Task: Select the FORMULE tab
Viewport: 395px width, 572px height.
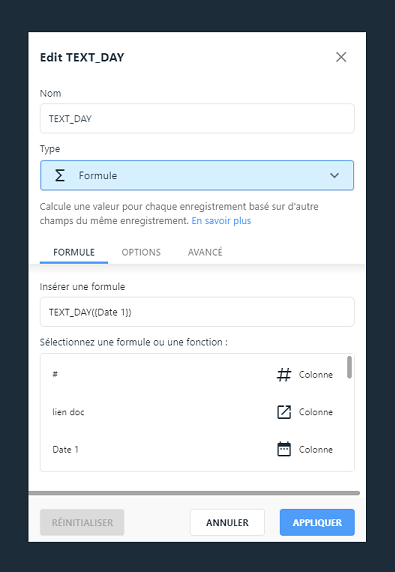Action: pos(74,252)
